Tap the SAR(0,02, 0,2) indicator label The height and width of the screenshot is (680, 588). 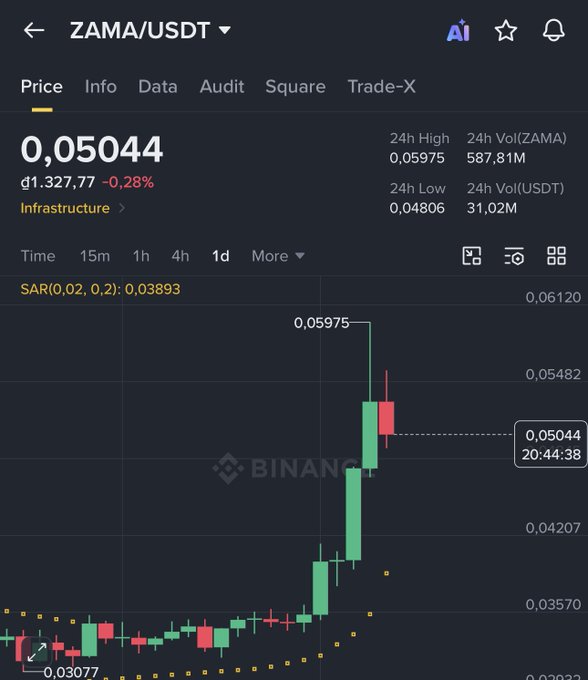100,289
